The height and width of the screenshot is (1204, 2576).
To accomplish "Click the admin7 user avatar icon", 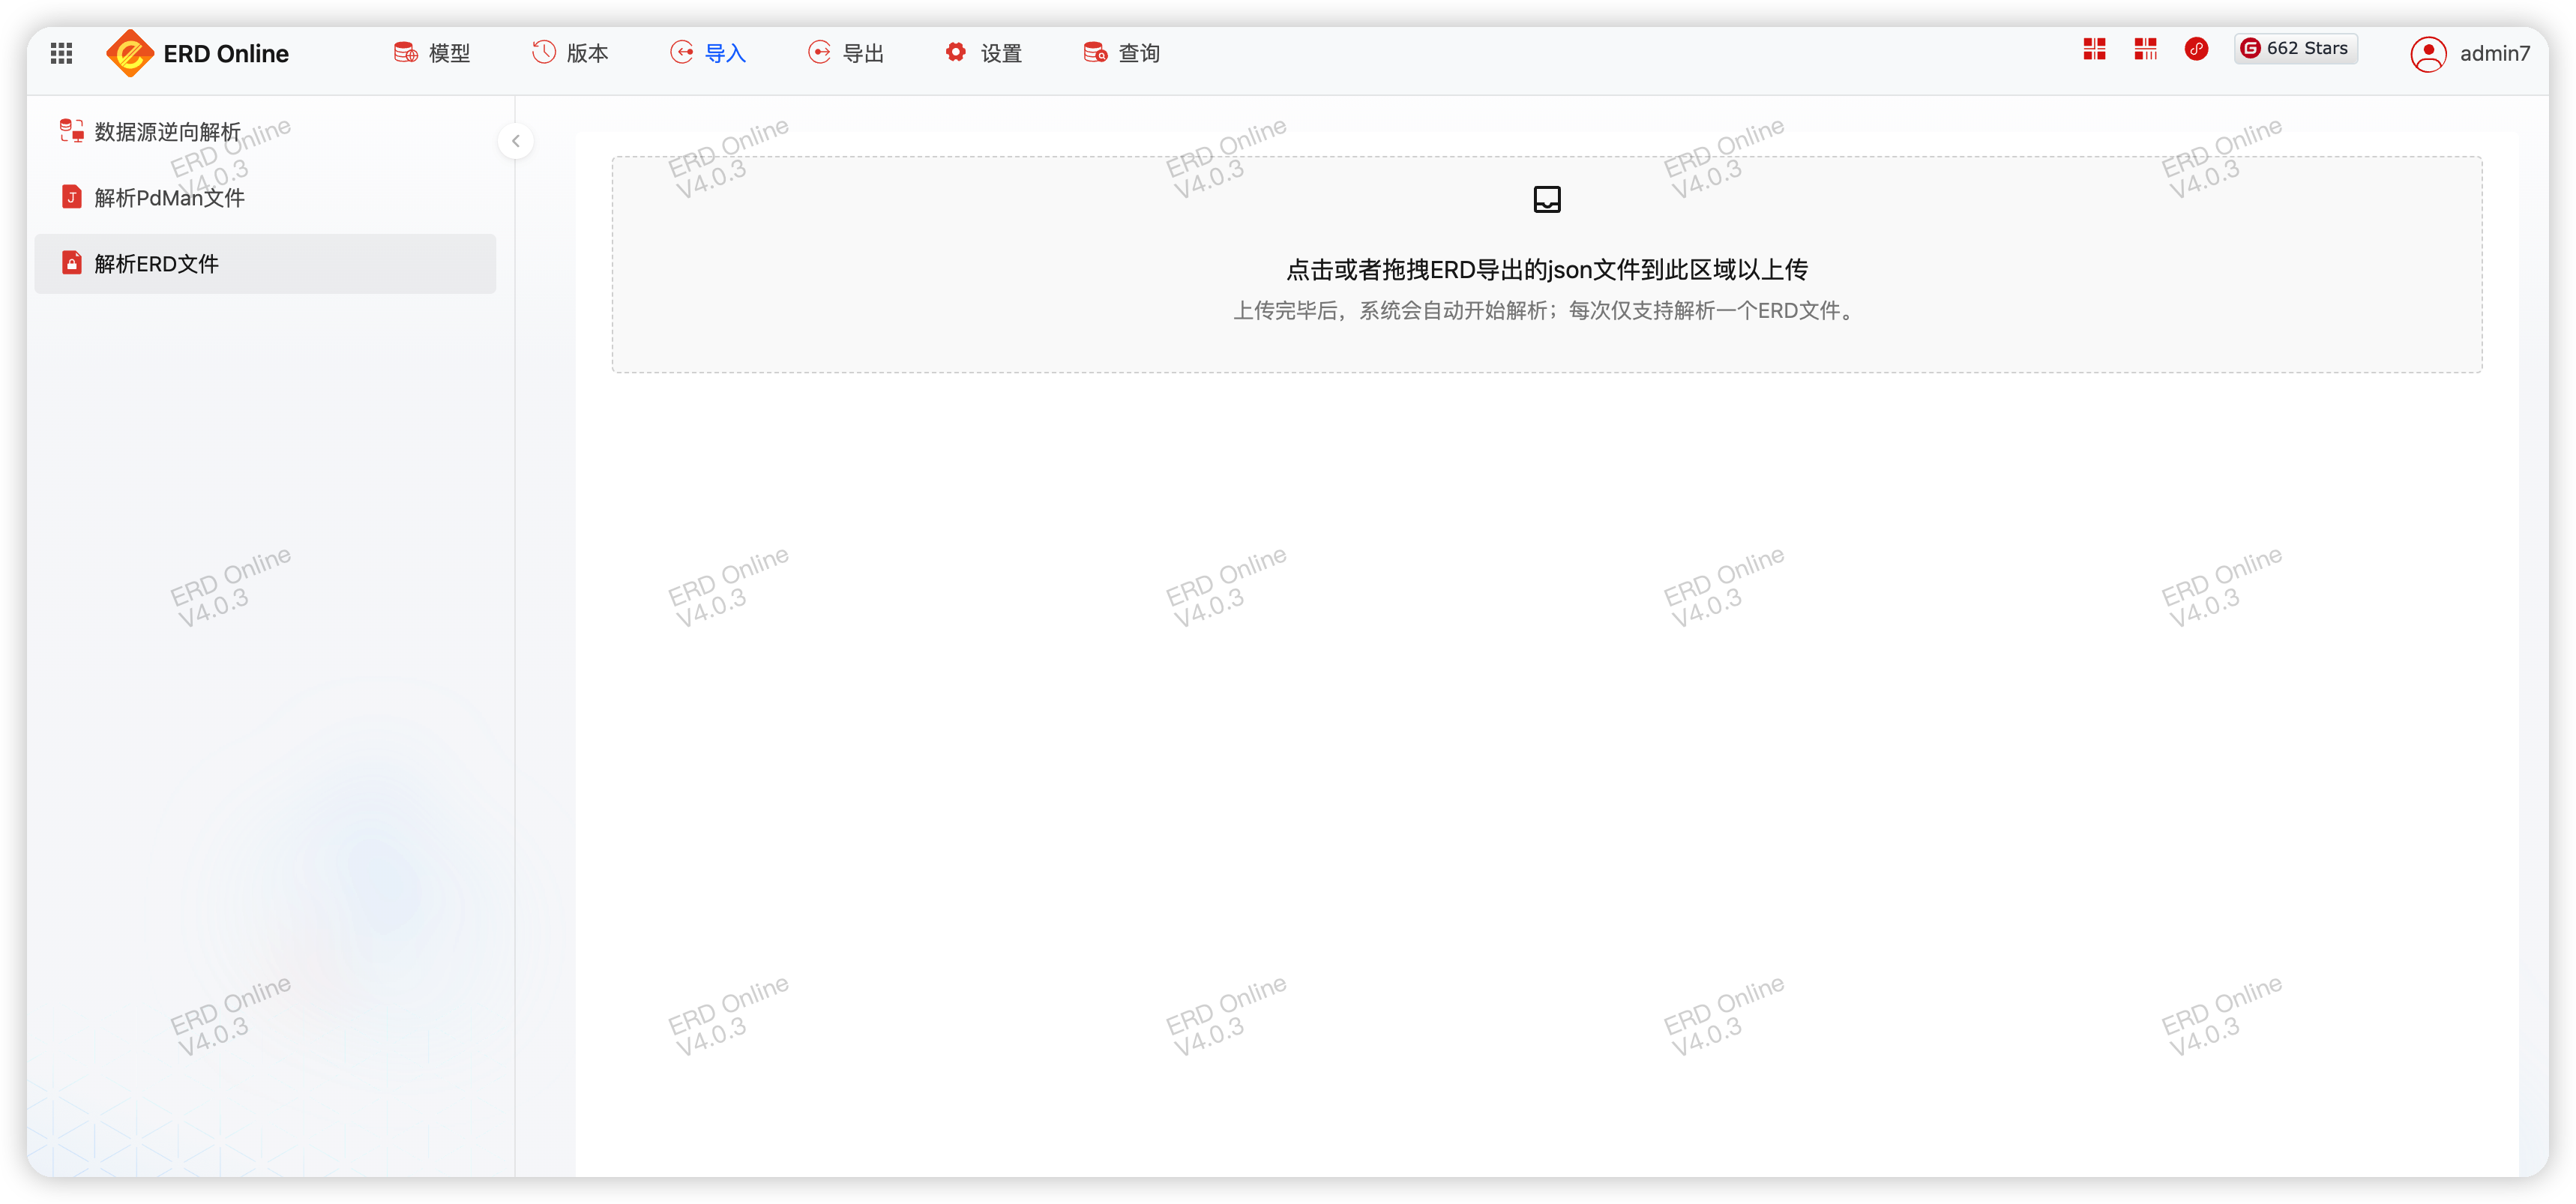I will [x=2428, y=54].
